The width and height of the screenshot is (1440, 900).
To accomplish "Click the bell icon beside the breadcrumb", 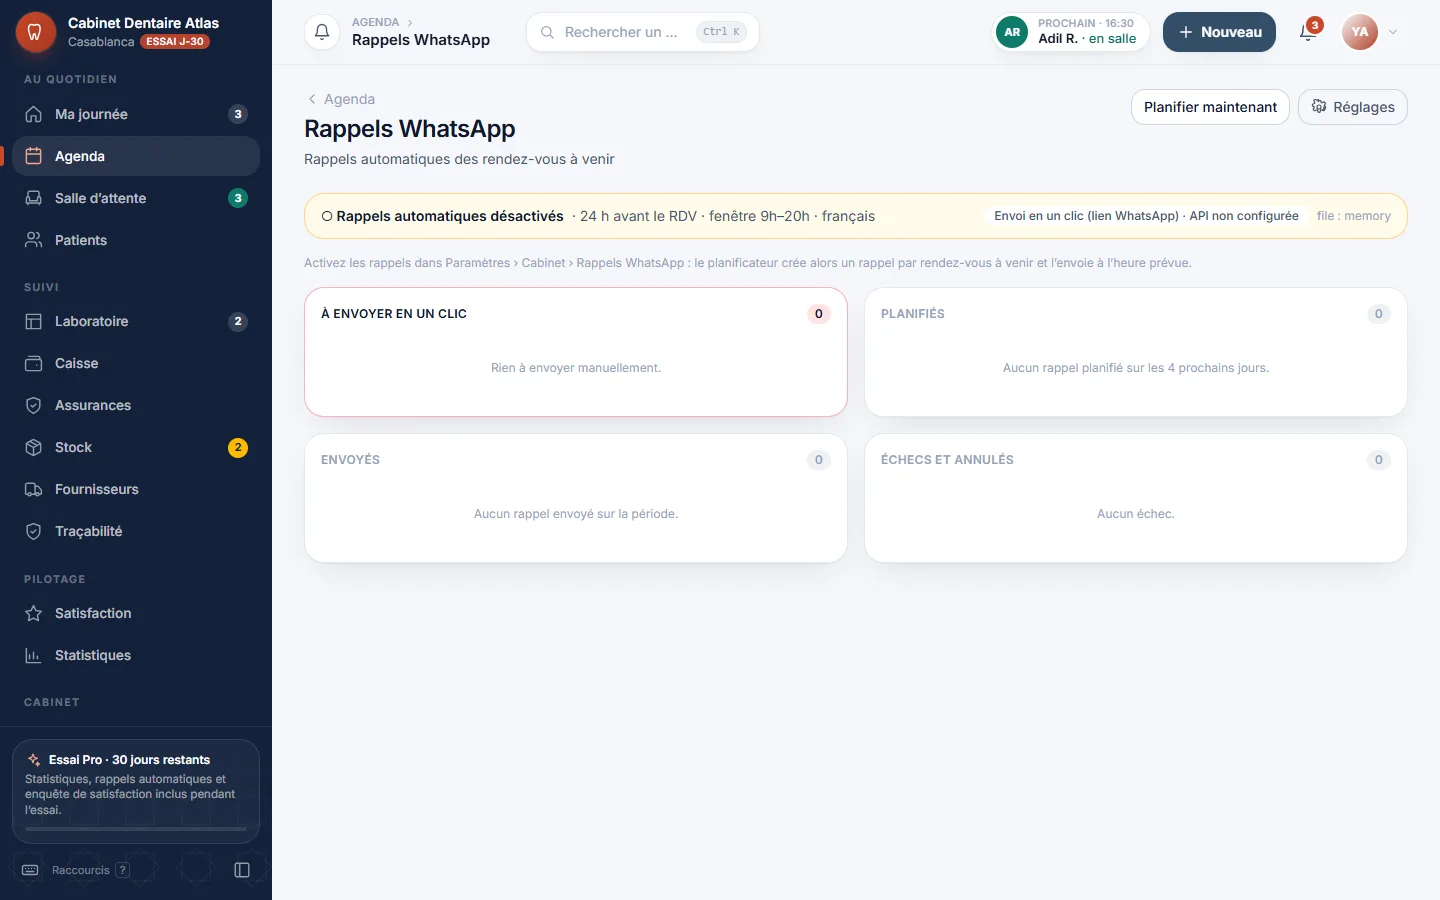I will [322, 32].
